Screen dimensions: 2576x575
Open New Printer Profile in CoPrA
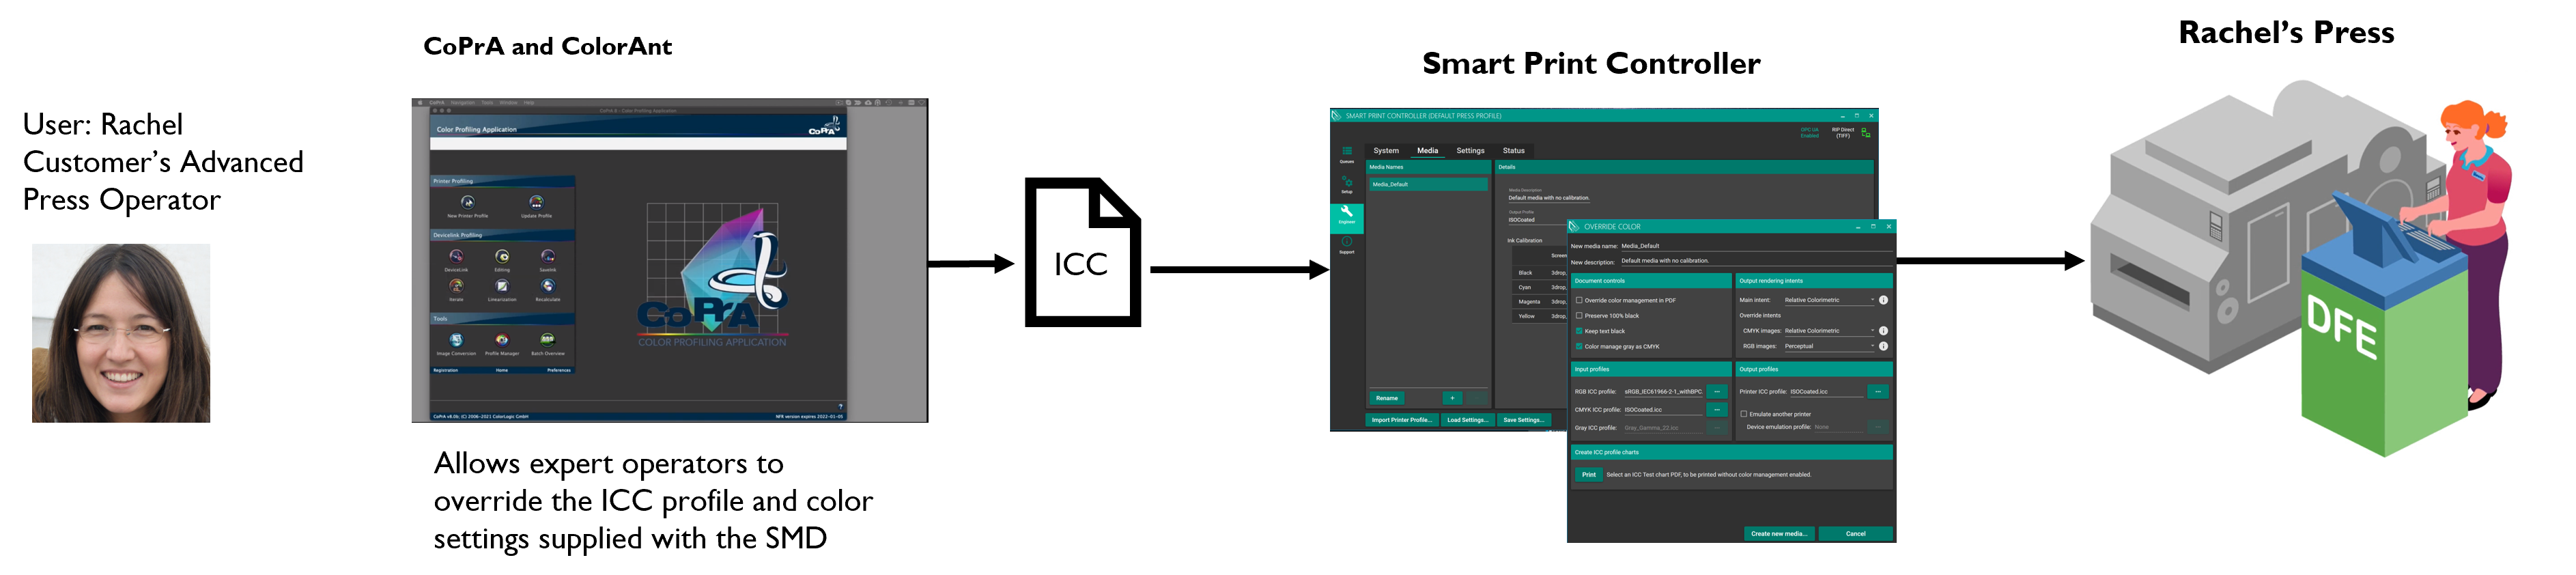click(467, 206)
